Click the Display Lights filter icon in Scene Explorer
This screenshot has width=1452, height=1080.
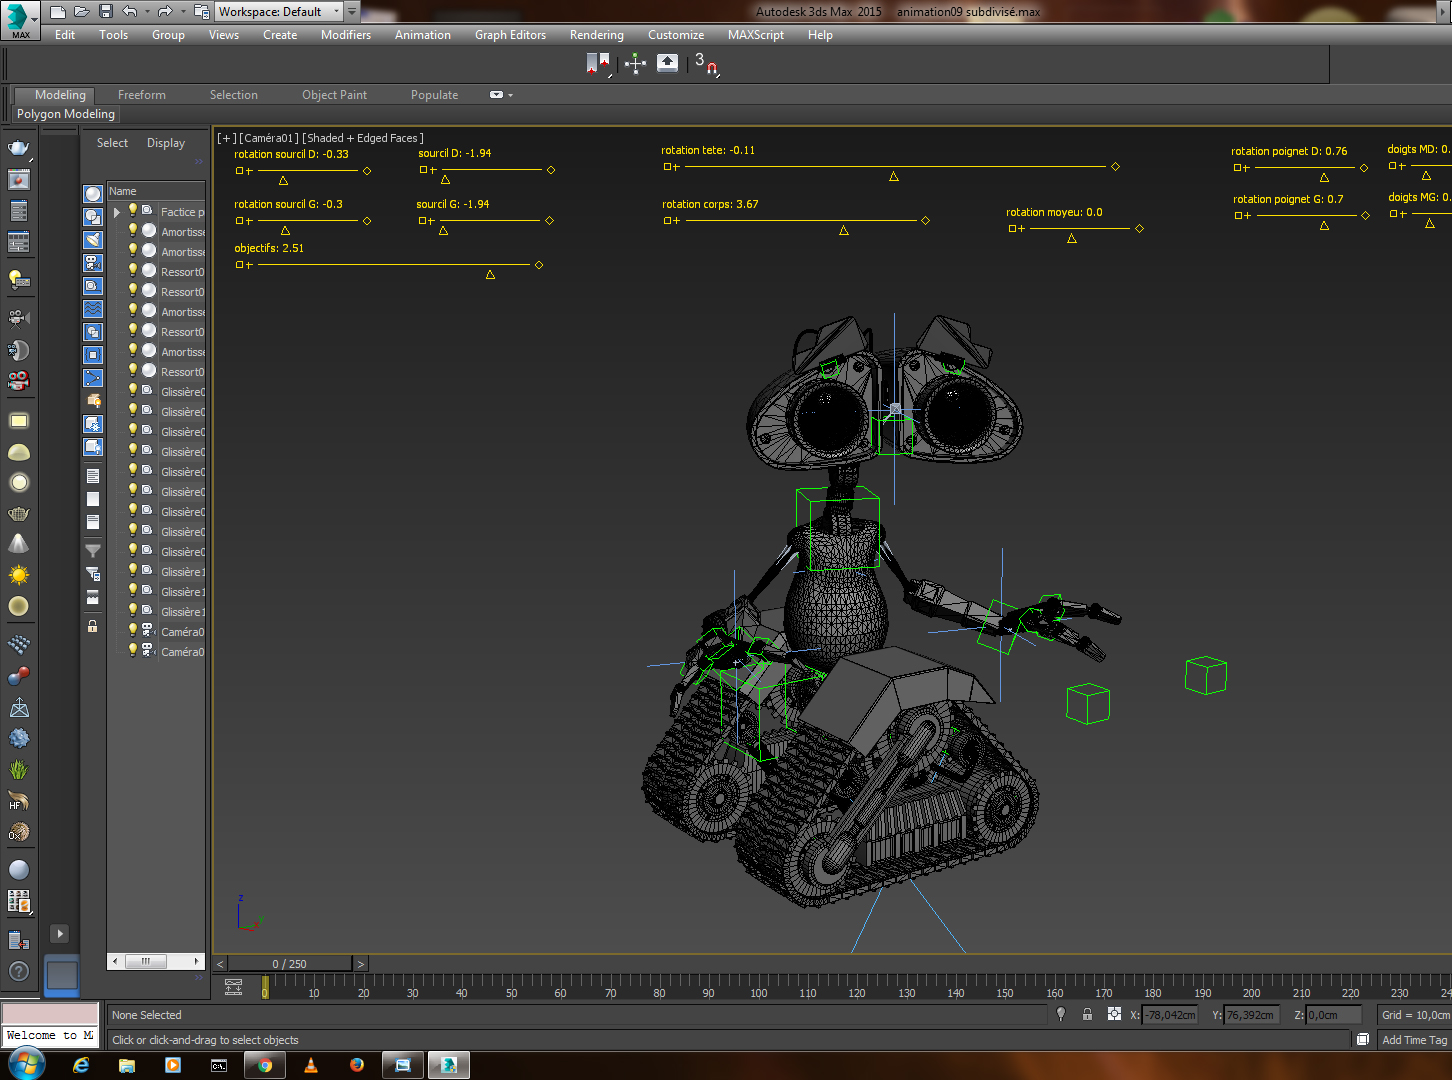[x=93, y=240]
